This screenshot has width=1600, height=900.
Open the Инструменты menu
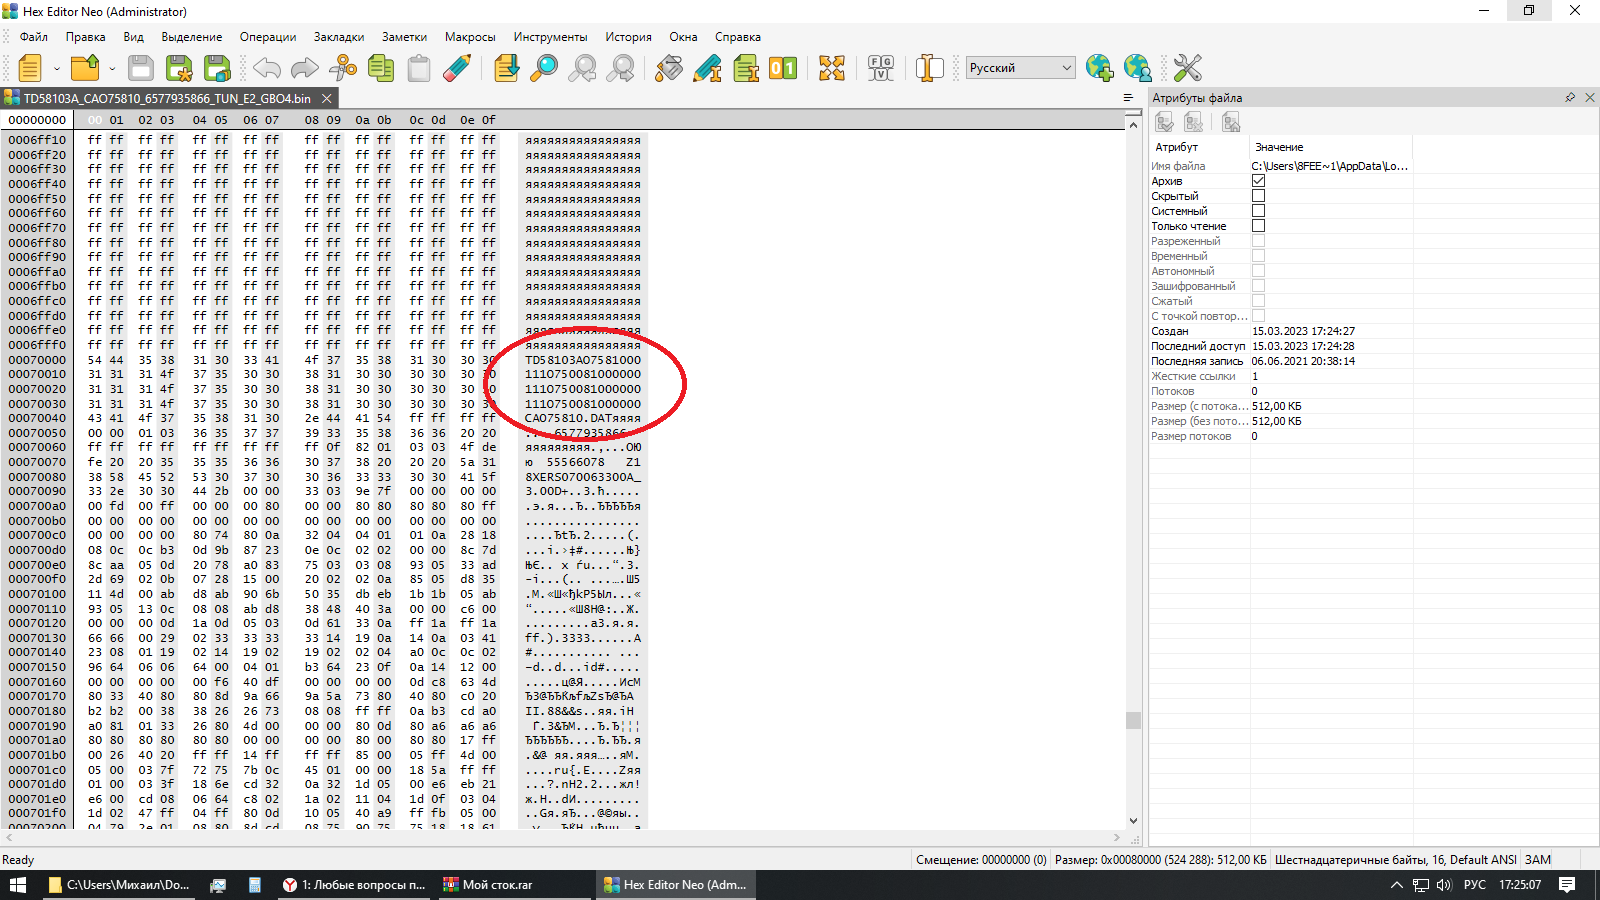[x=550, y=37]
